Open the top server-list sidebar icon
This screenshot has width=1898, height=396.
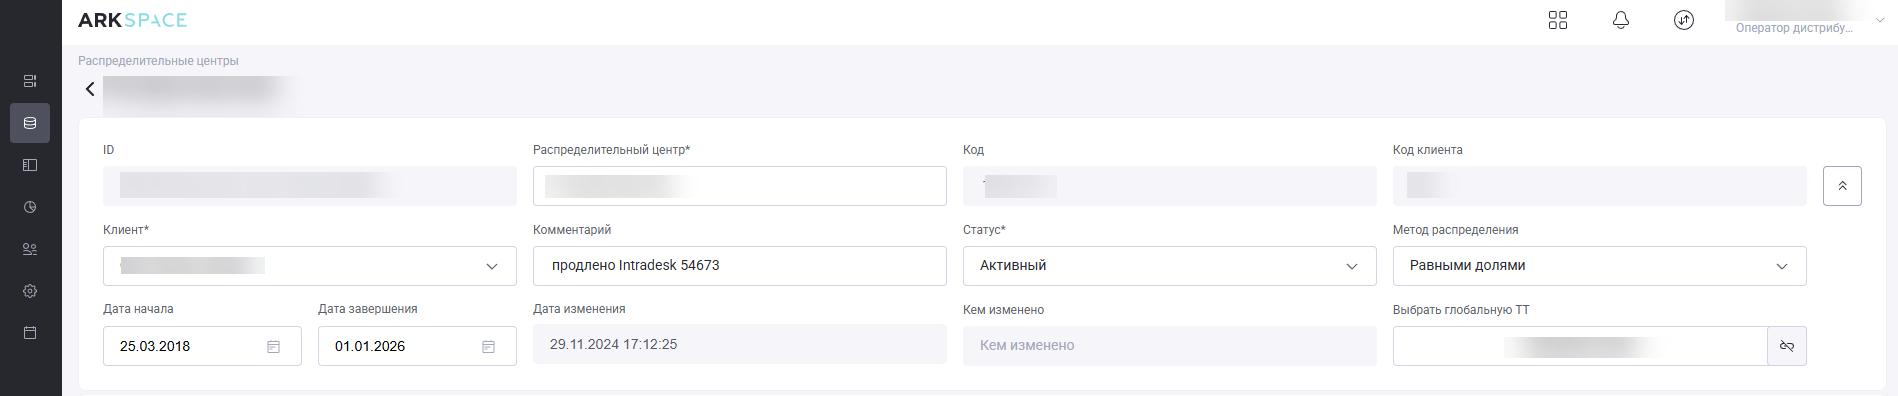[30, 81]
